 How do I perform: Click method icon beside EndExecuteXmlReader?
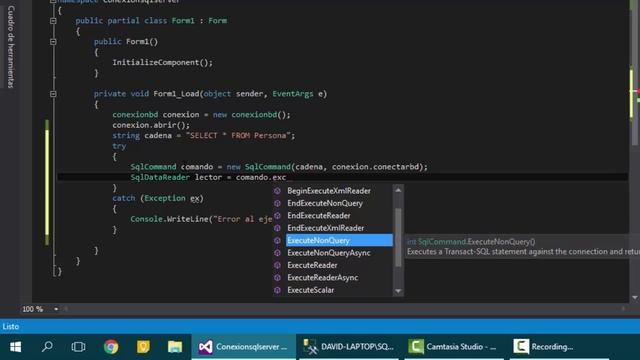pyautogui.click(x=277, y=228)
